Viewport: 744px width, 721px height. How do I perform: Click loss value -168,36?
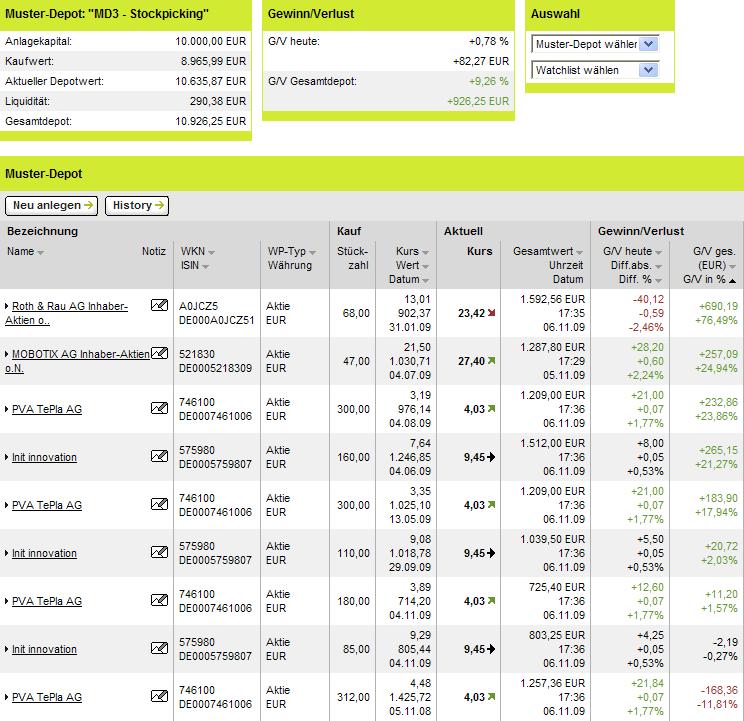pyautogui.click(x=719, y=690)
